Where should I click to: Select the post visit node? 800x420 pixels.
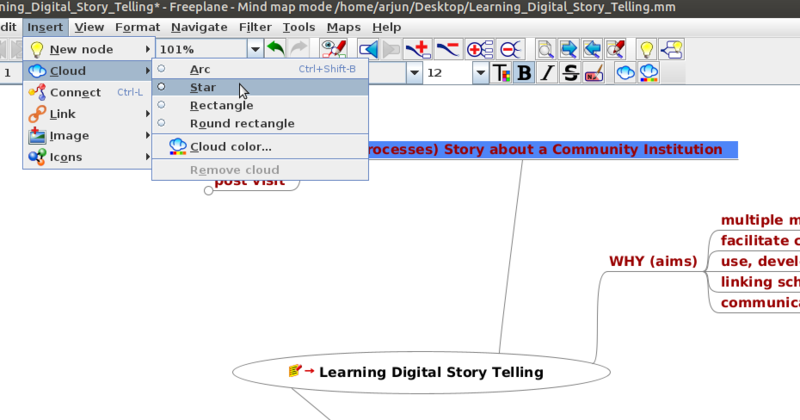tap(249, 183)
